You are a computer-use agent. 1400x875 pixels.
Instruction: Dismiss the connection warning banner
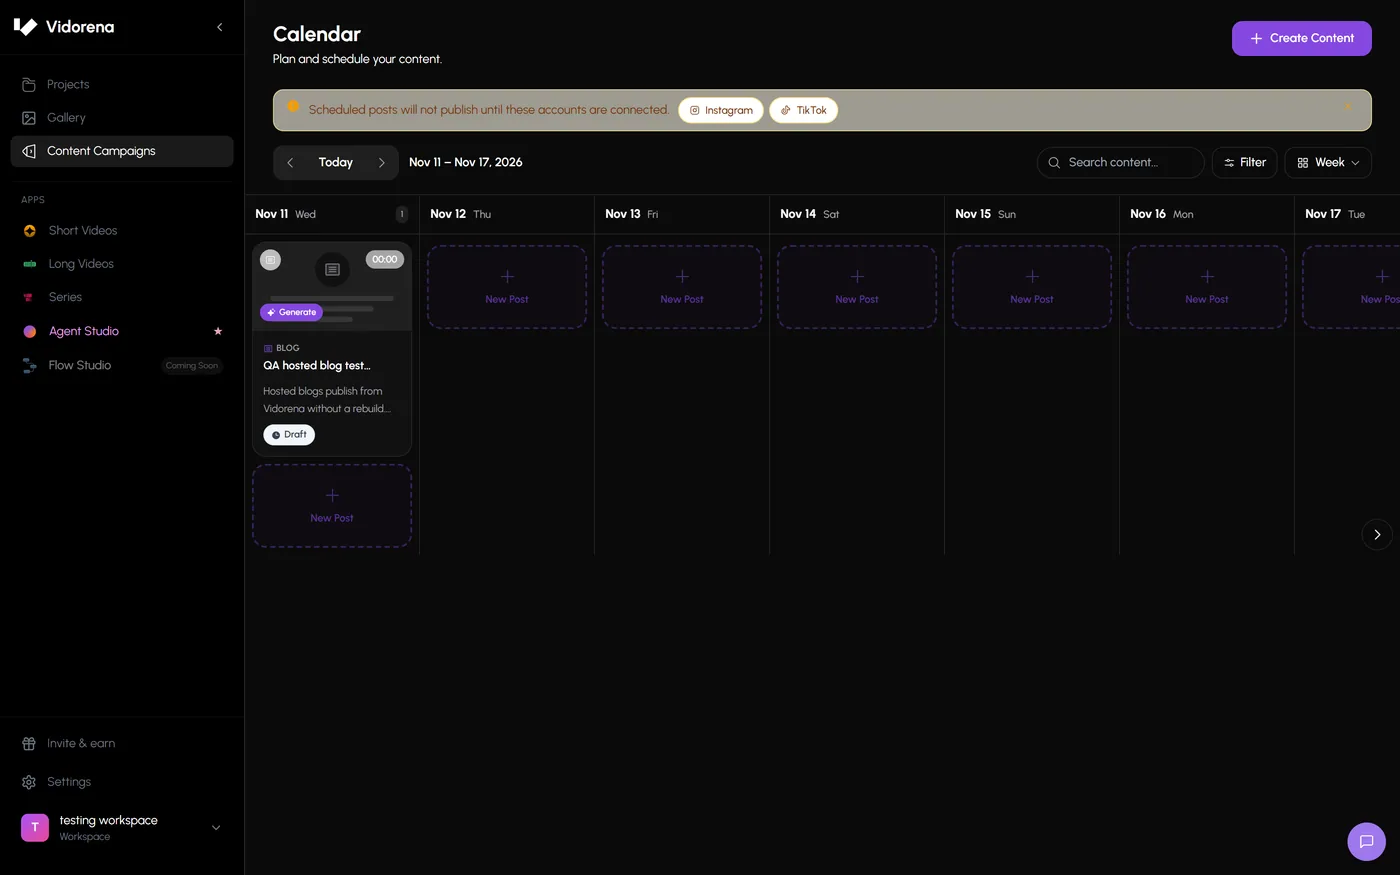pyautogui.click(x=1348, y=106)
